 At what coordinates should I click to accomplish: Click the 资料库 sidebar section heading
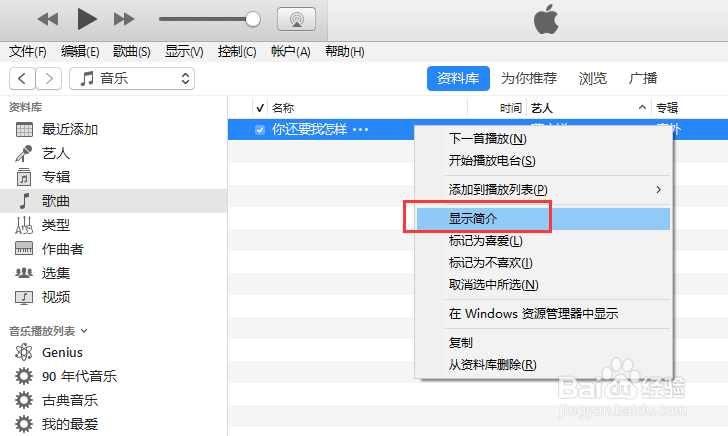[x=26, y=107]
